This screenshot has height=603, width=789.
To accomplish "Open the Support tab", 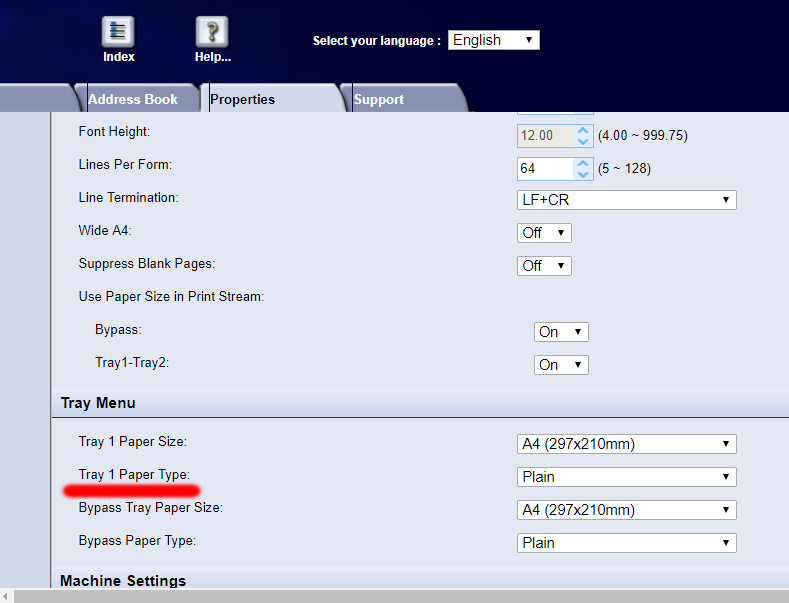I will pos(378,99).
